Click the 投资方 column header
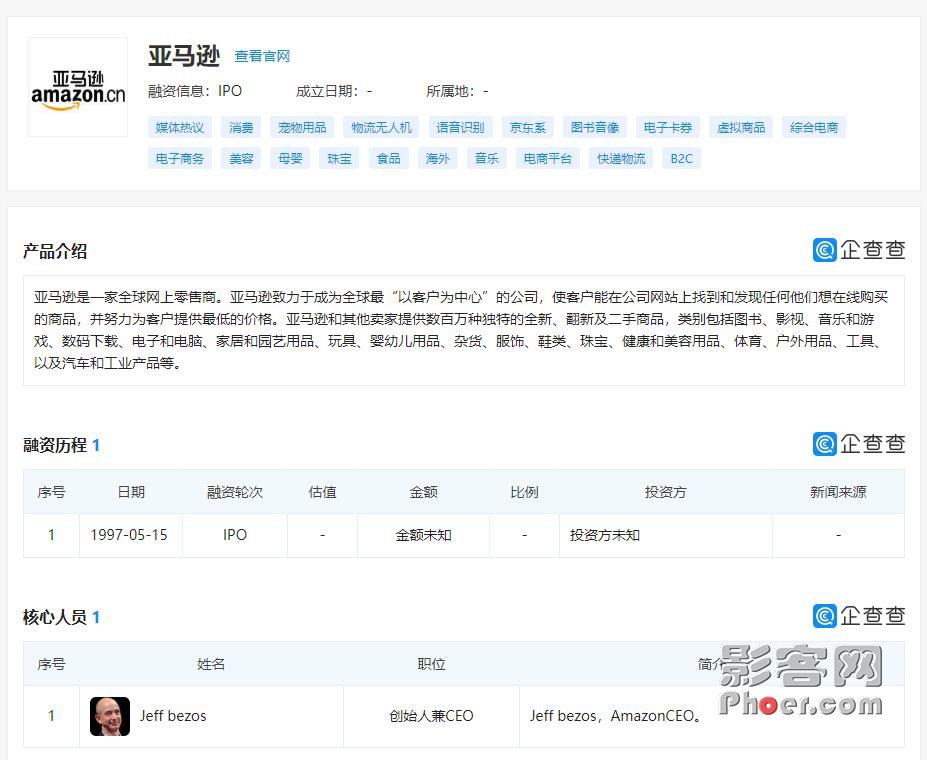 (666, 492)
